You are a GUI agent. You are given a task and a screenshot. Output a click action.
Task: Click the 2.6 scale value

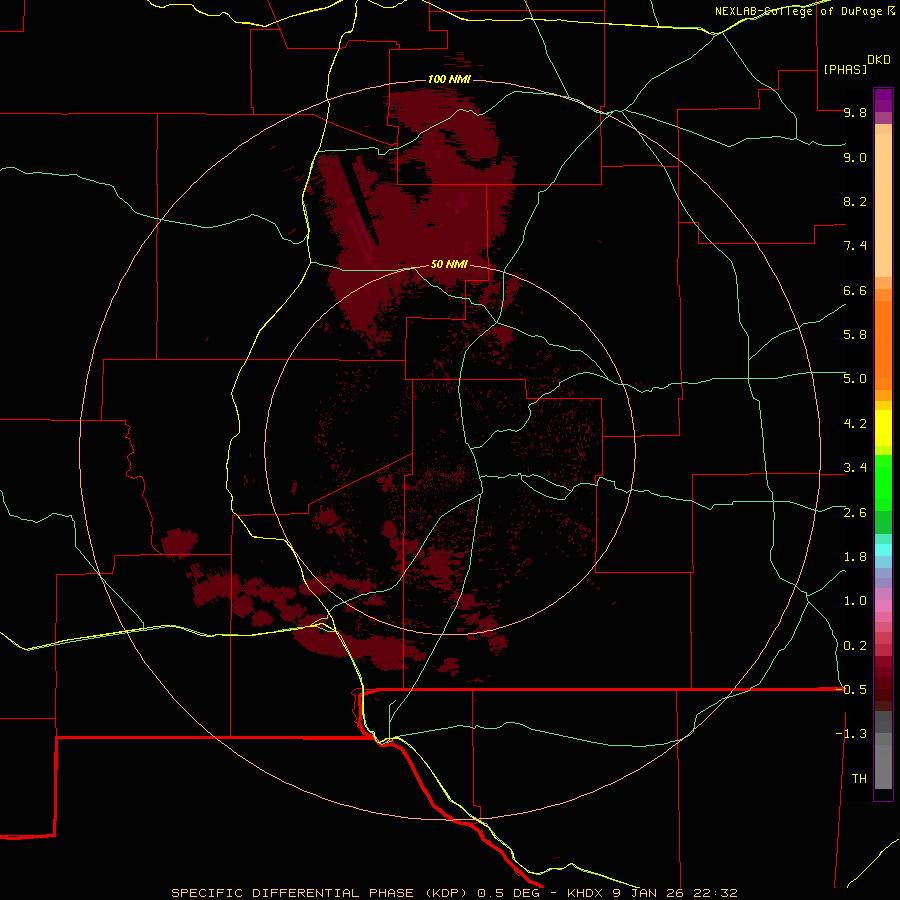855,513
